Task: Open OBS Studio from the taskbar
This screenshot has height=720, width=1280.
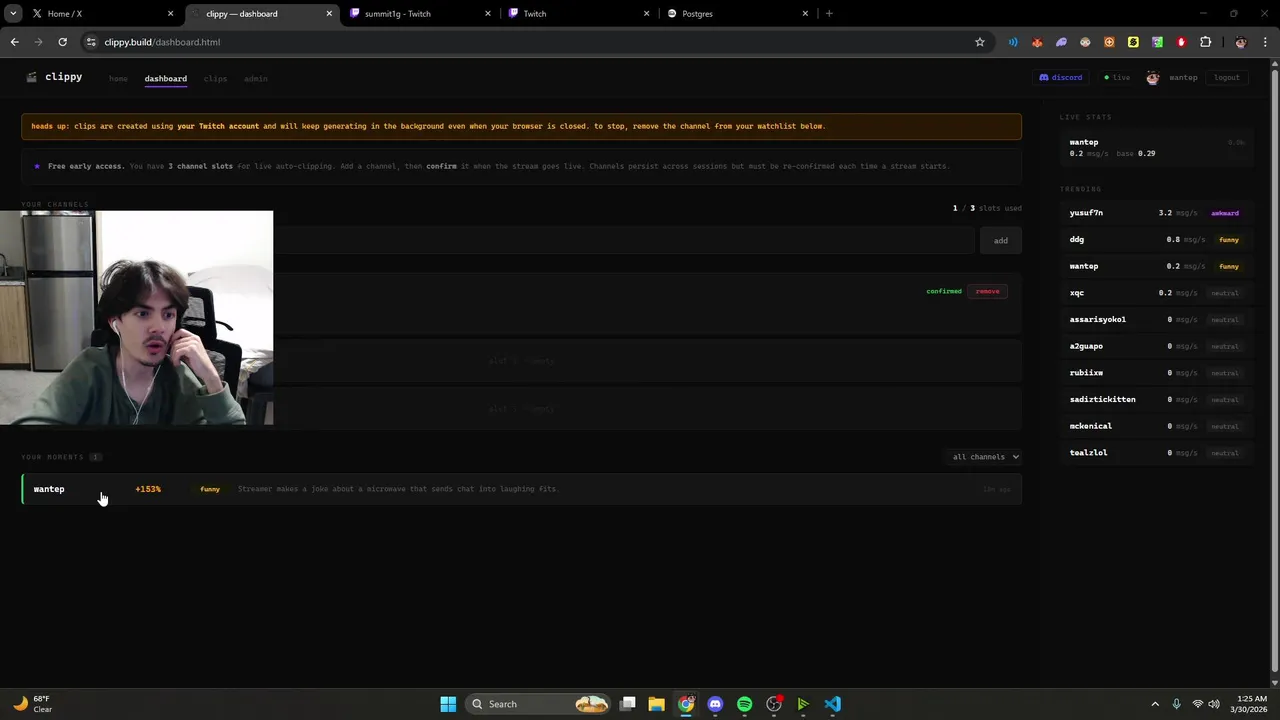Action: pos(773,704)
